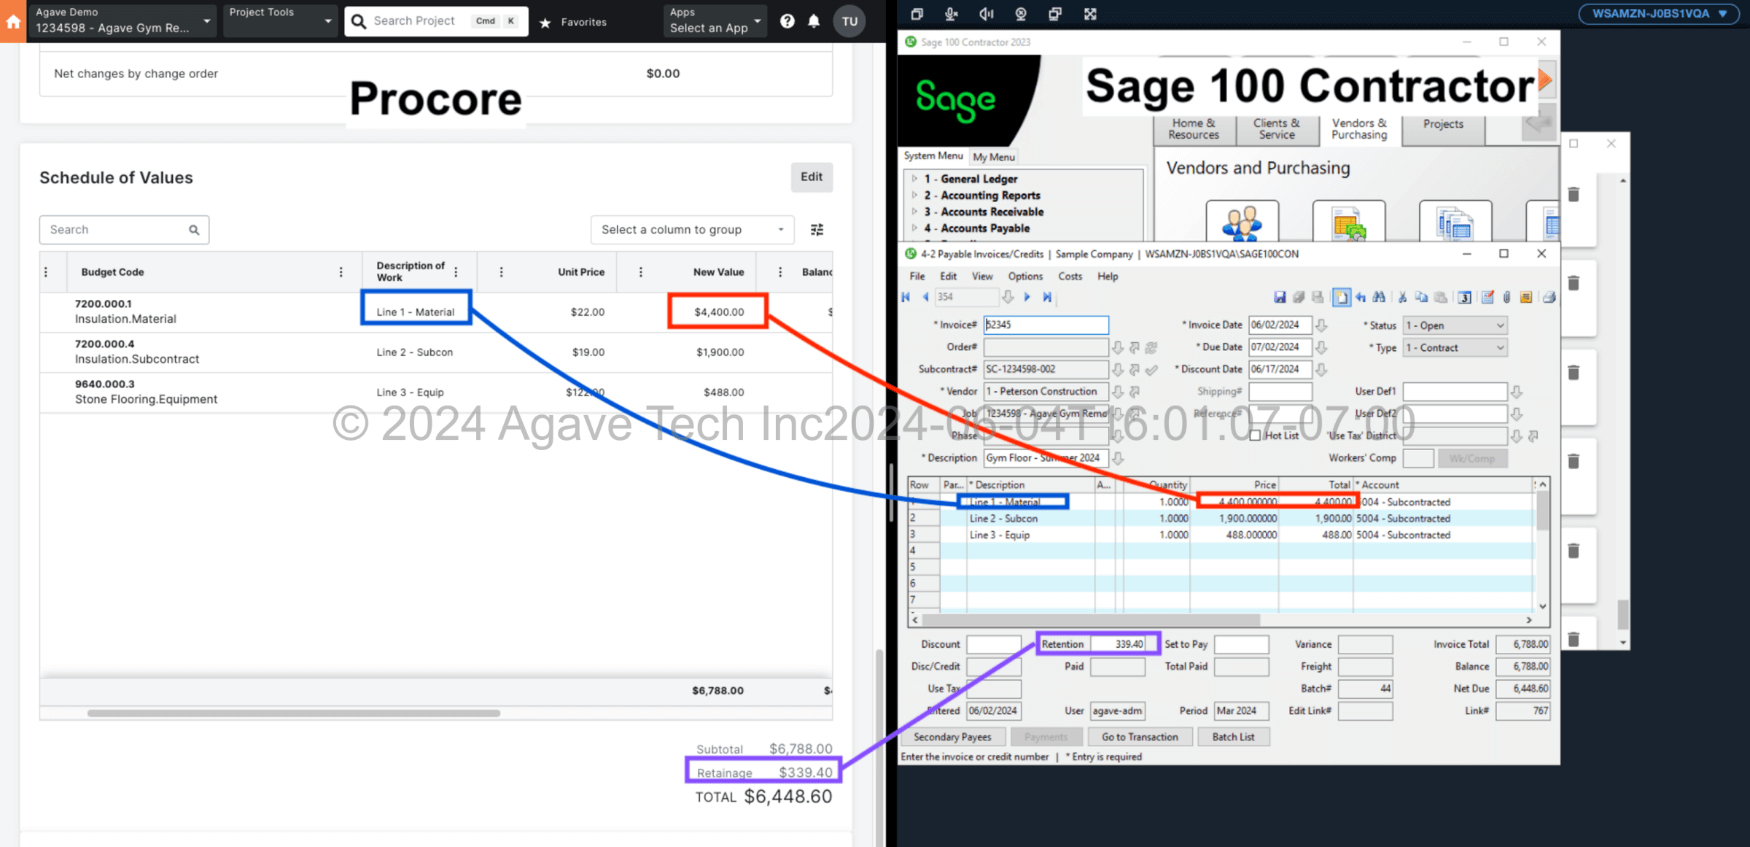Click the Vendor field with Peterson Construction
The width and height of the screenshot is (1750, 847).
[1046, 392]
